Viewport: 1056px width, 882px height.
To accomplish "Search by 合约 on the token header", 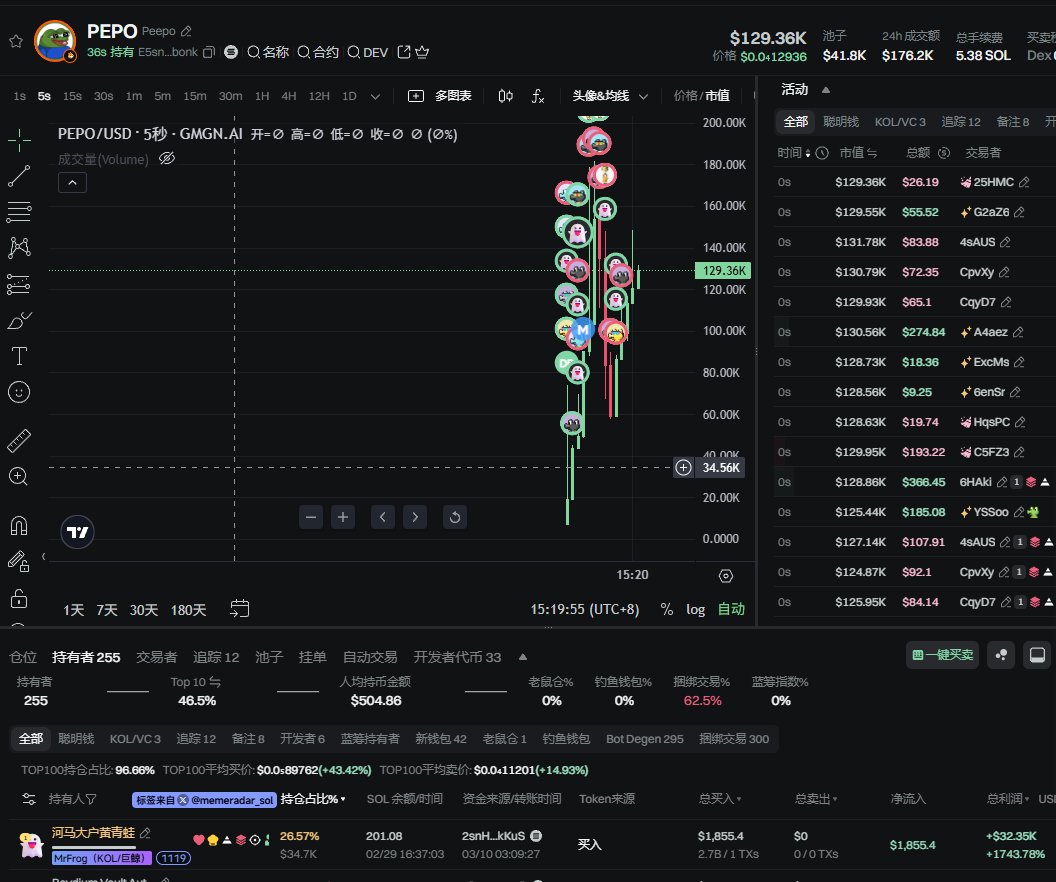I will click(x=318, y=52).
